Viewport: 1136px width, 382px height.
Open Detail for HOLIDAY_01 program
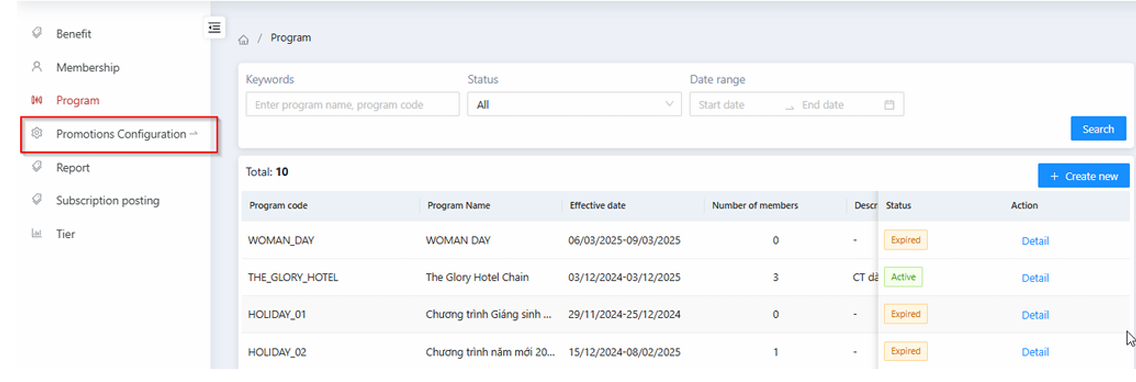click(1035, 315)
